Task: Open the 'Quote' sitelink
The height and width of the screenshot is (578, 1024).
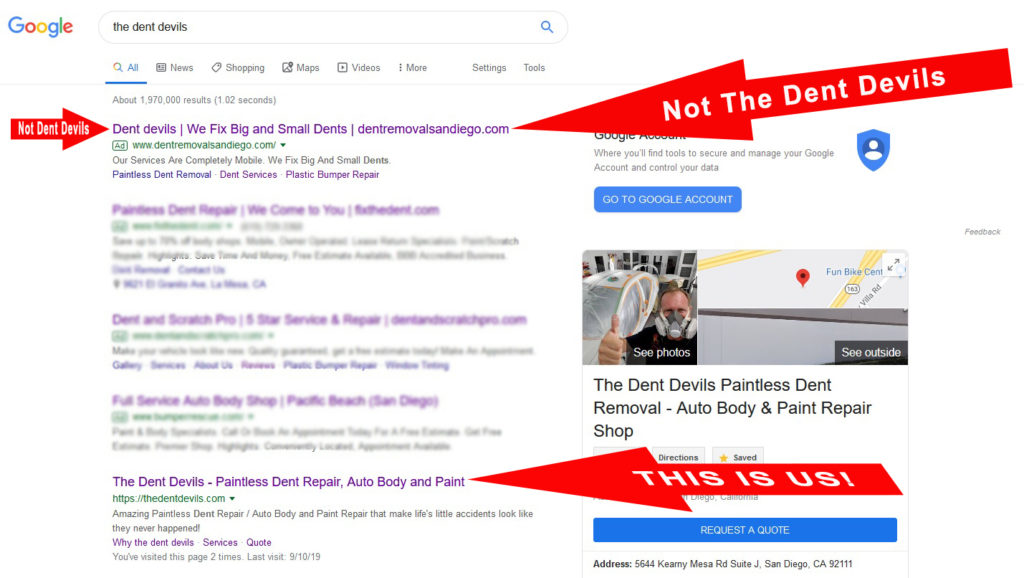Action: [259, 543]
